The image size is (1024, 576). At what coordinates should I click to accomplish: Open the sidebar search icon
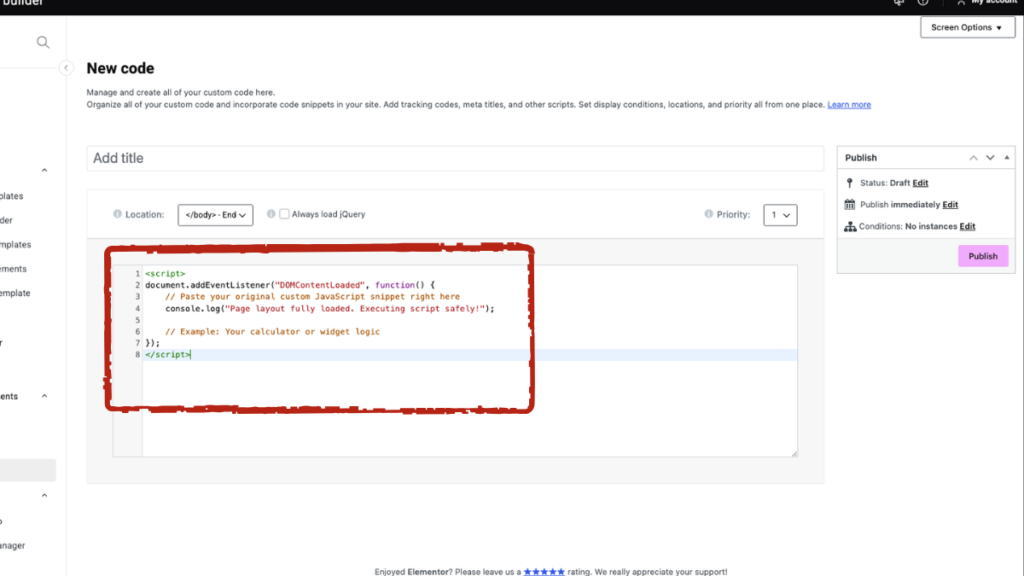point(43,42)
